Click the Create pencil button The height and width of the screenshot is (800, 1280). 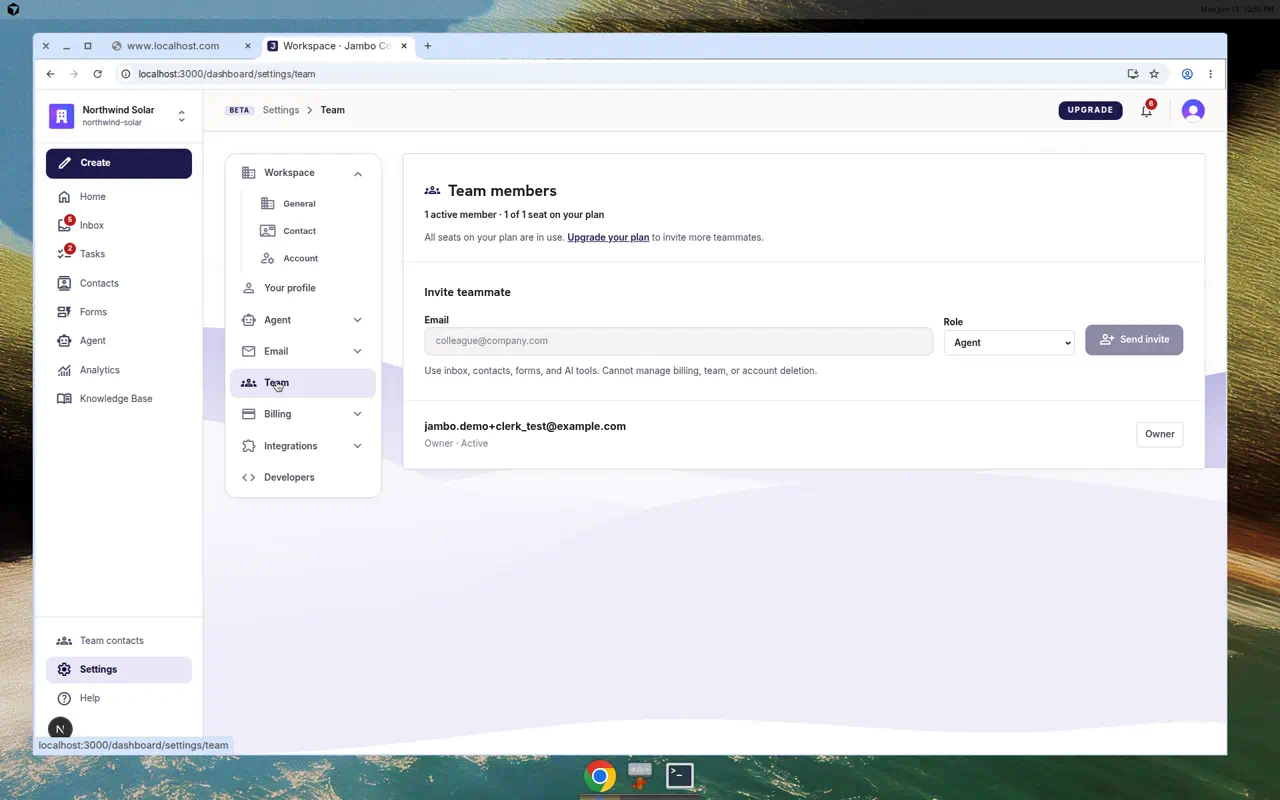[118, 163]
